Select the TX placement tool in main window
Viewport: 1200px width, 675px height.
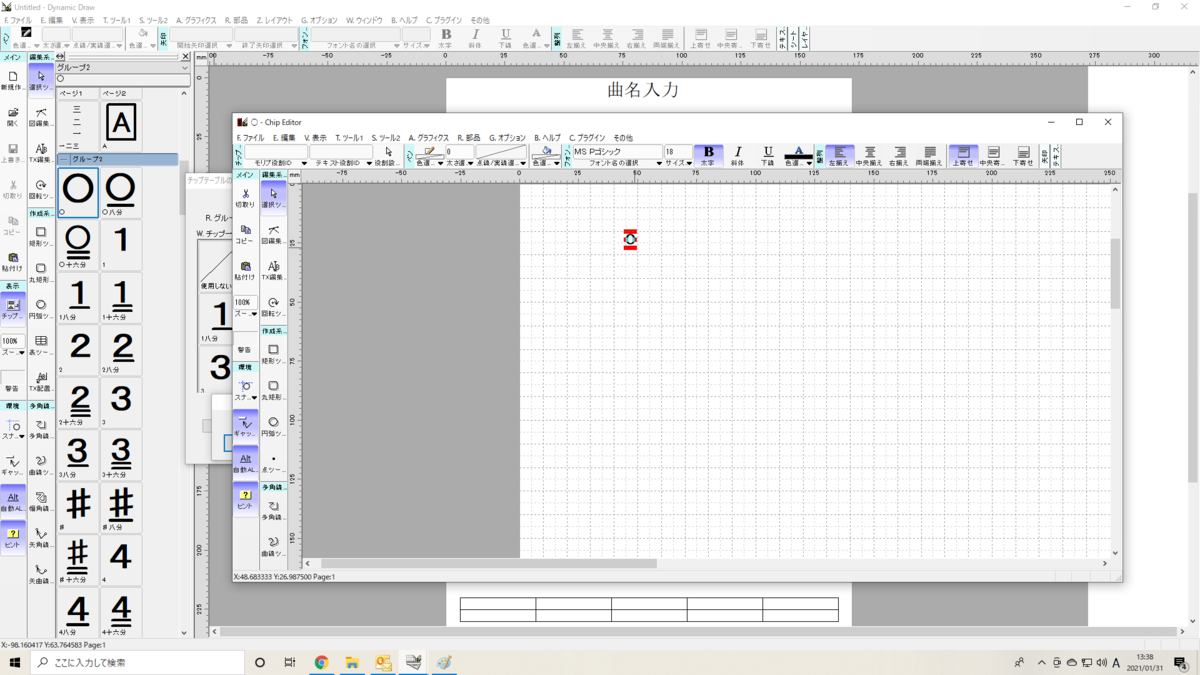41,381
